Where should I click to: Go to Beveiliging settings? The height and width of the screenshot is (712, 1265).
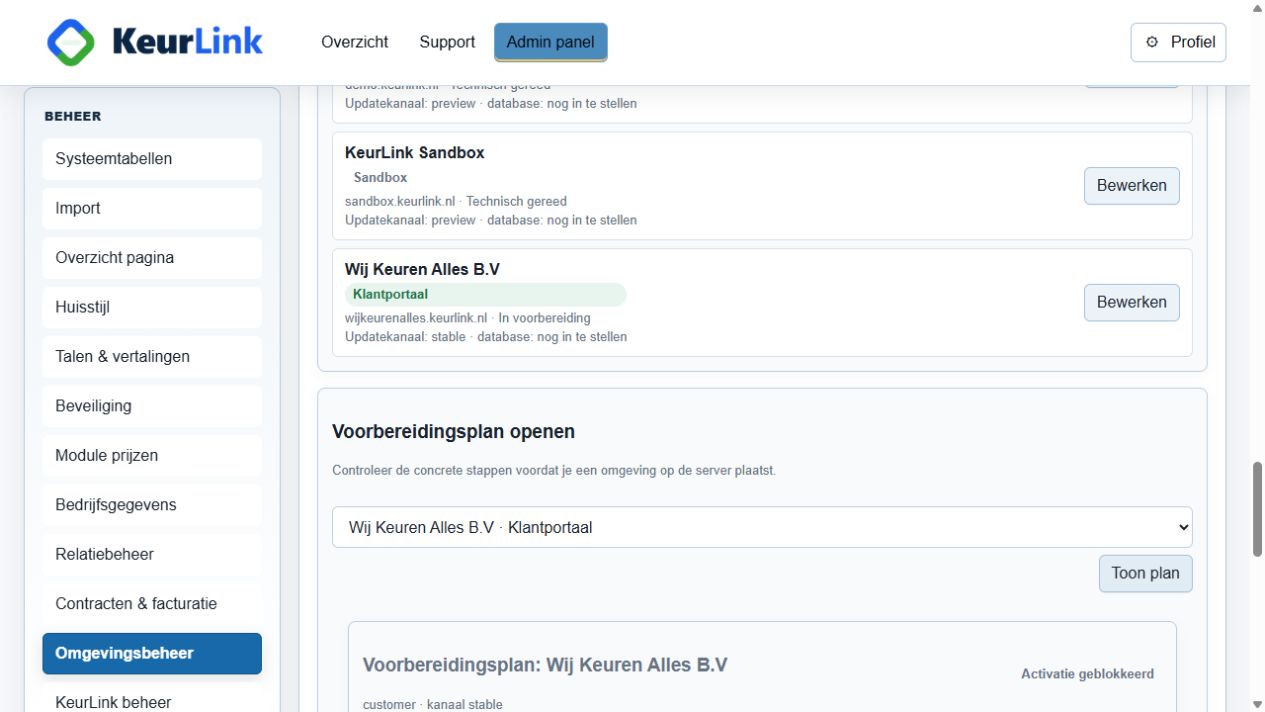click(152, 406)
